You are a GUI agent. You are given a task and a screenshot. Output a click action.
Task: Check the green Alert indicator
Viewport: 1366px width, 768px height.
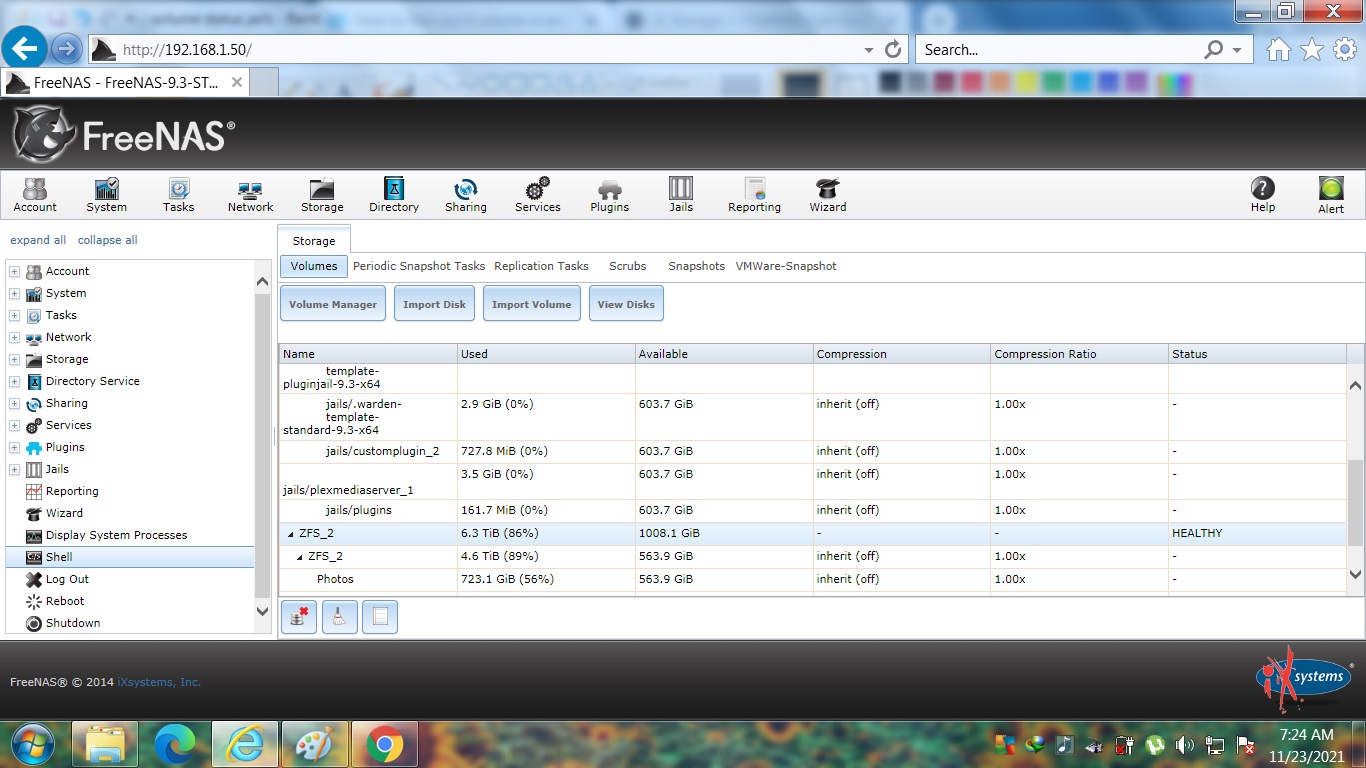coord(1331,195)
